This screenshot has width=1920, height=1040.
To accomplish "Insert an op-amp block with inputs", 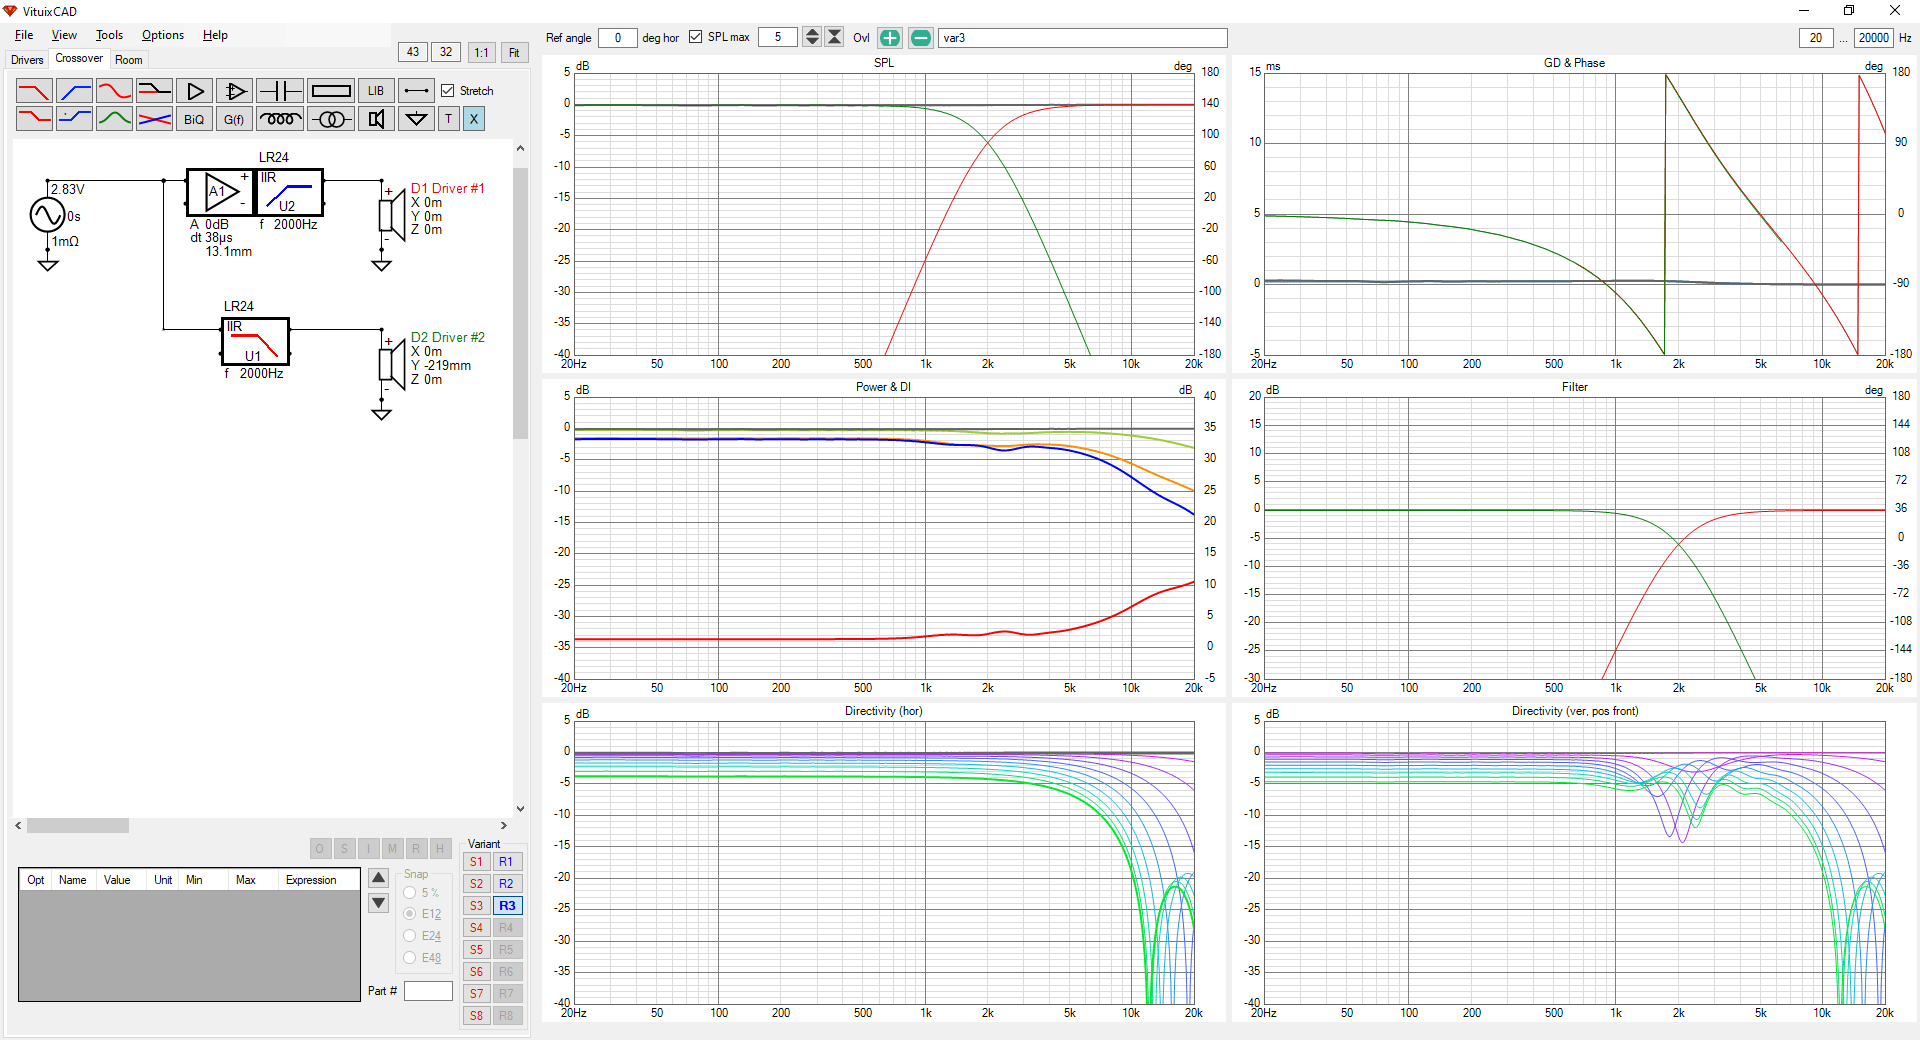I will pos(234,91).
